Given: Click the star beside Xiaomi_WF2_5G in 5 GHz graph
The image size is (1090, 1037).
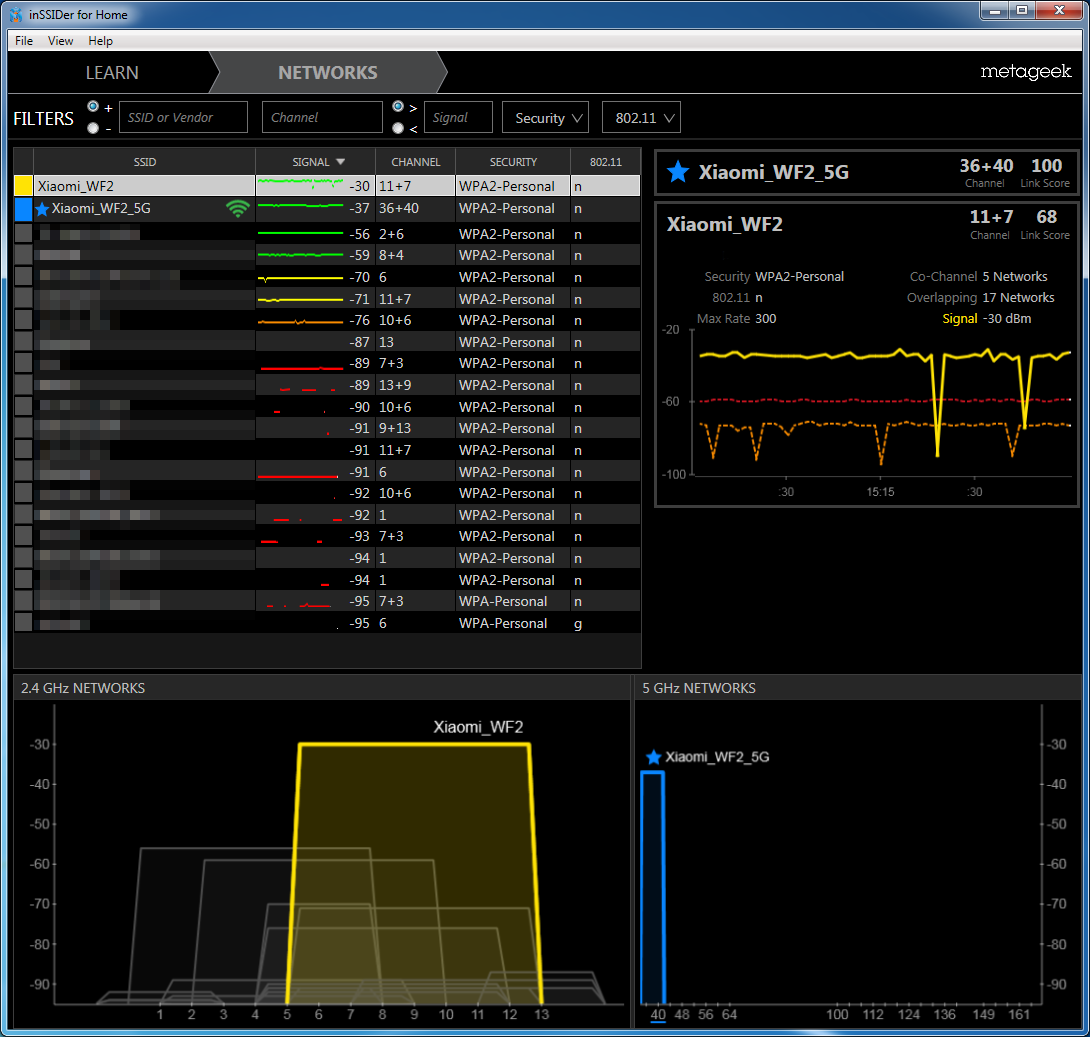Looking at the screenshot, I should click(x=653, y=757).
